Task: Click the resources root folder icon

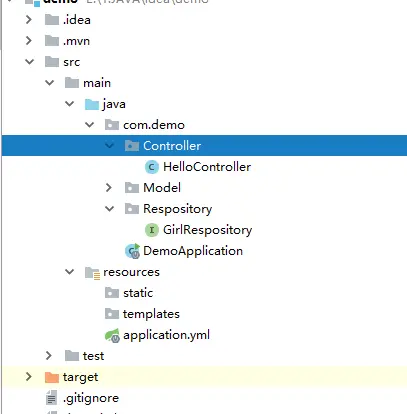Action: [x=92, y=273]
